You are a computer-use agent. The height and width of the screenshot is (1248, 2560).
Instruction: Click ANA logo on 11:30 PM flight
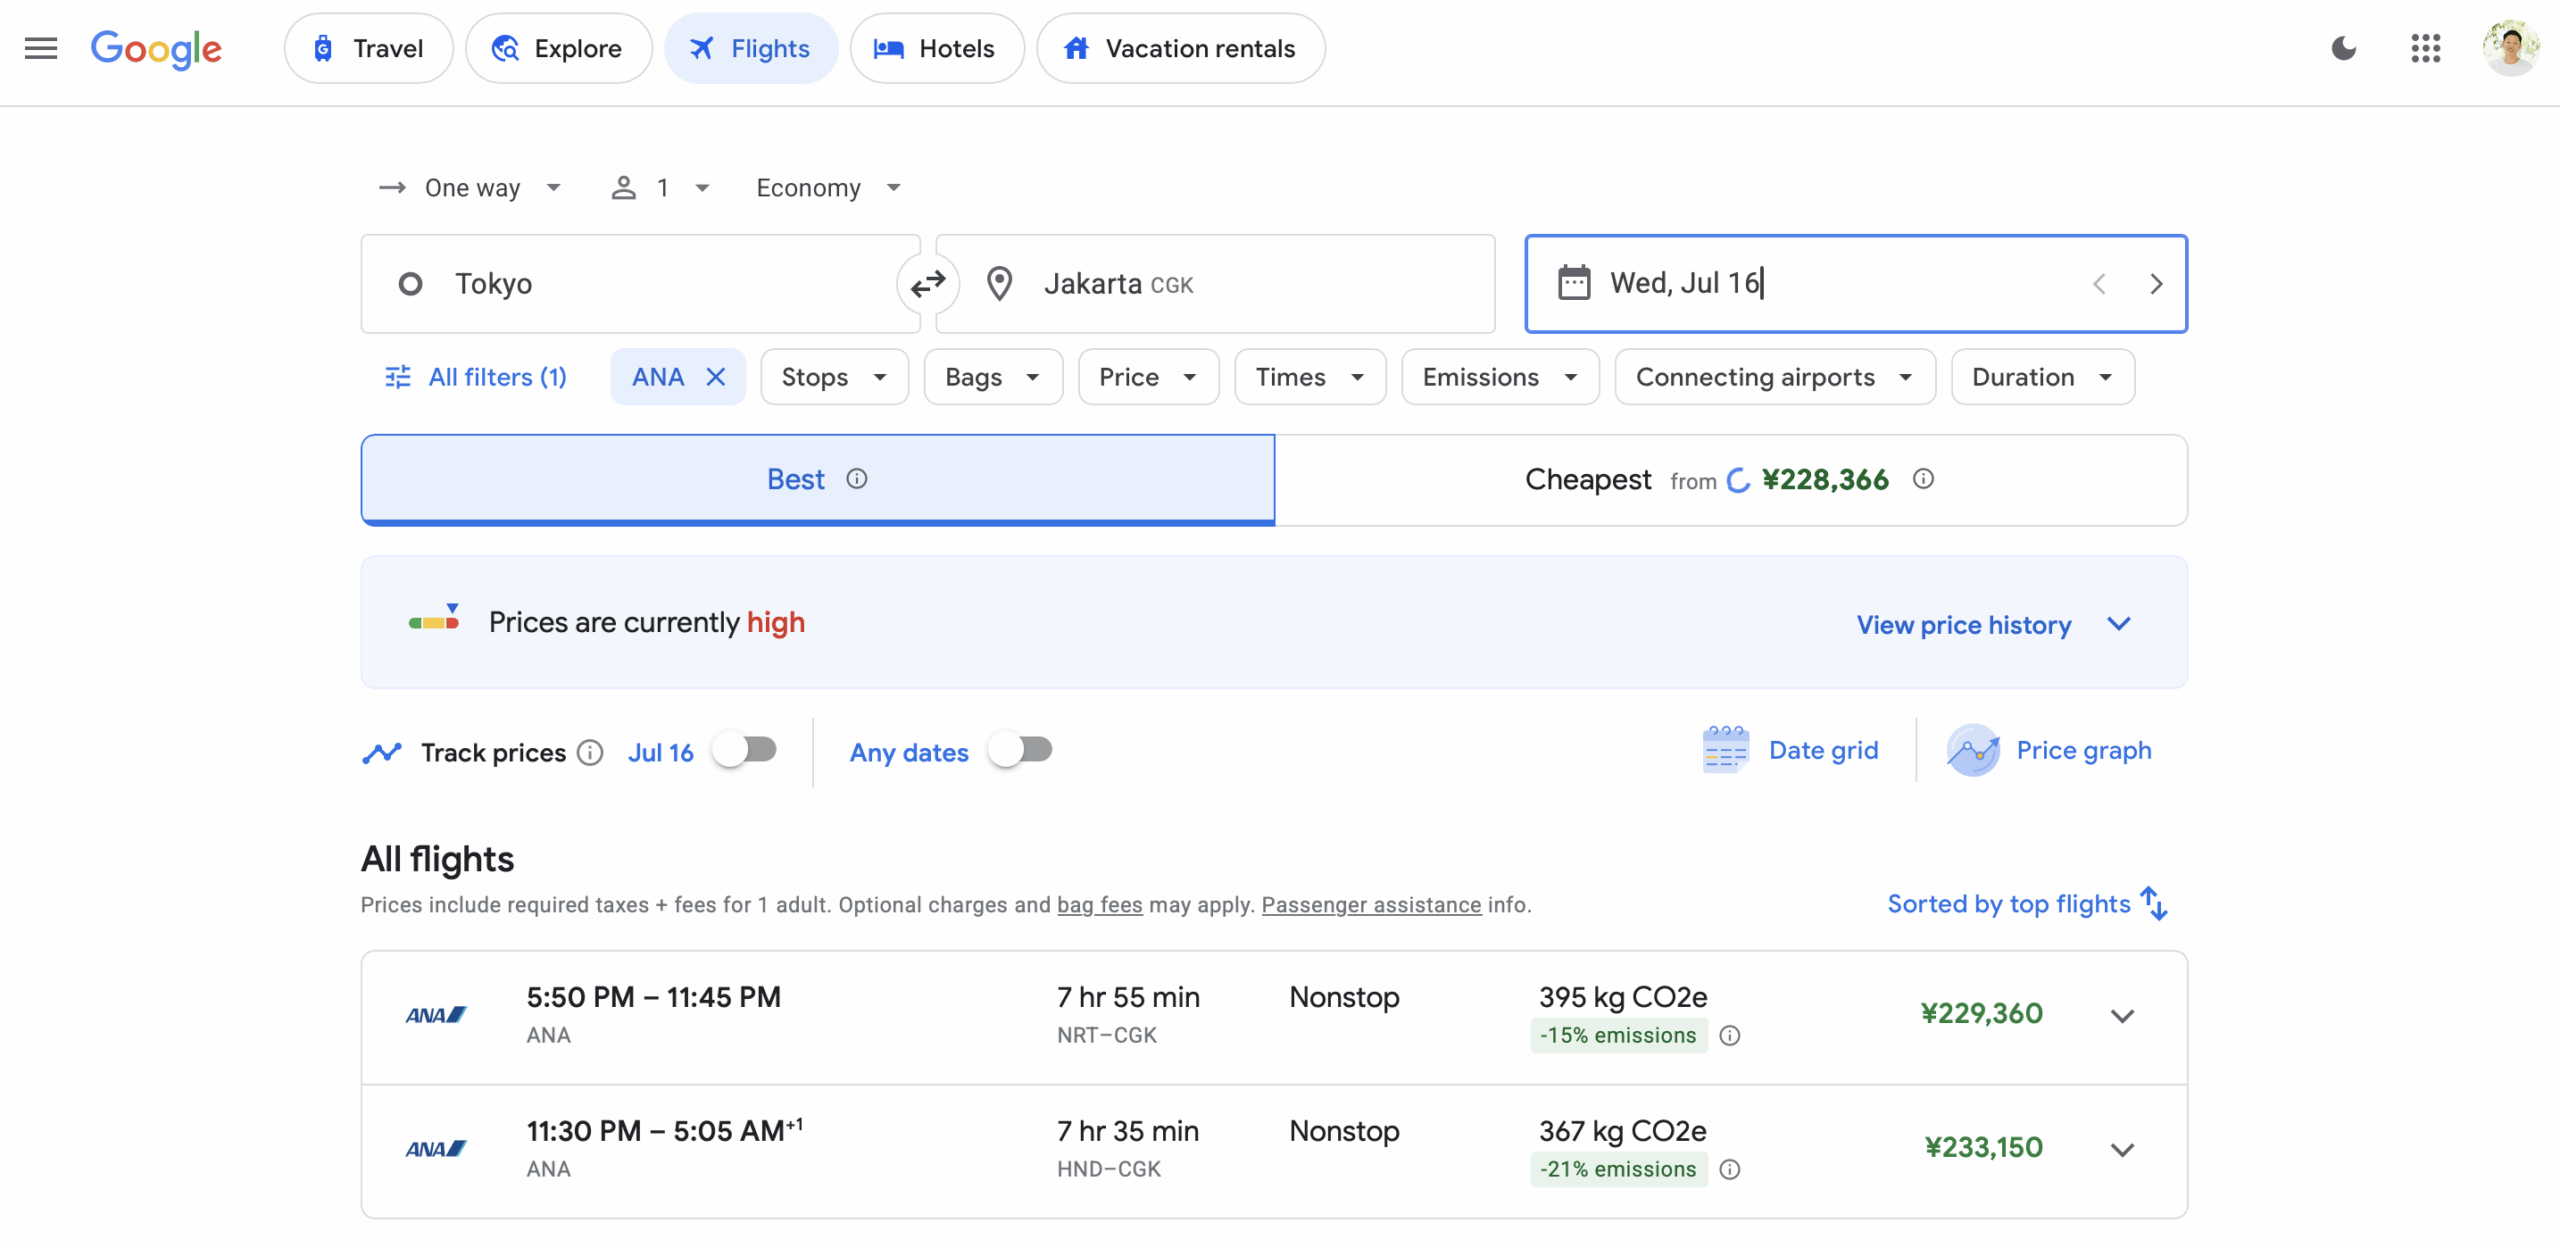[436, 1149]
